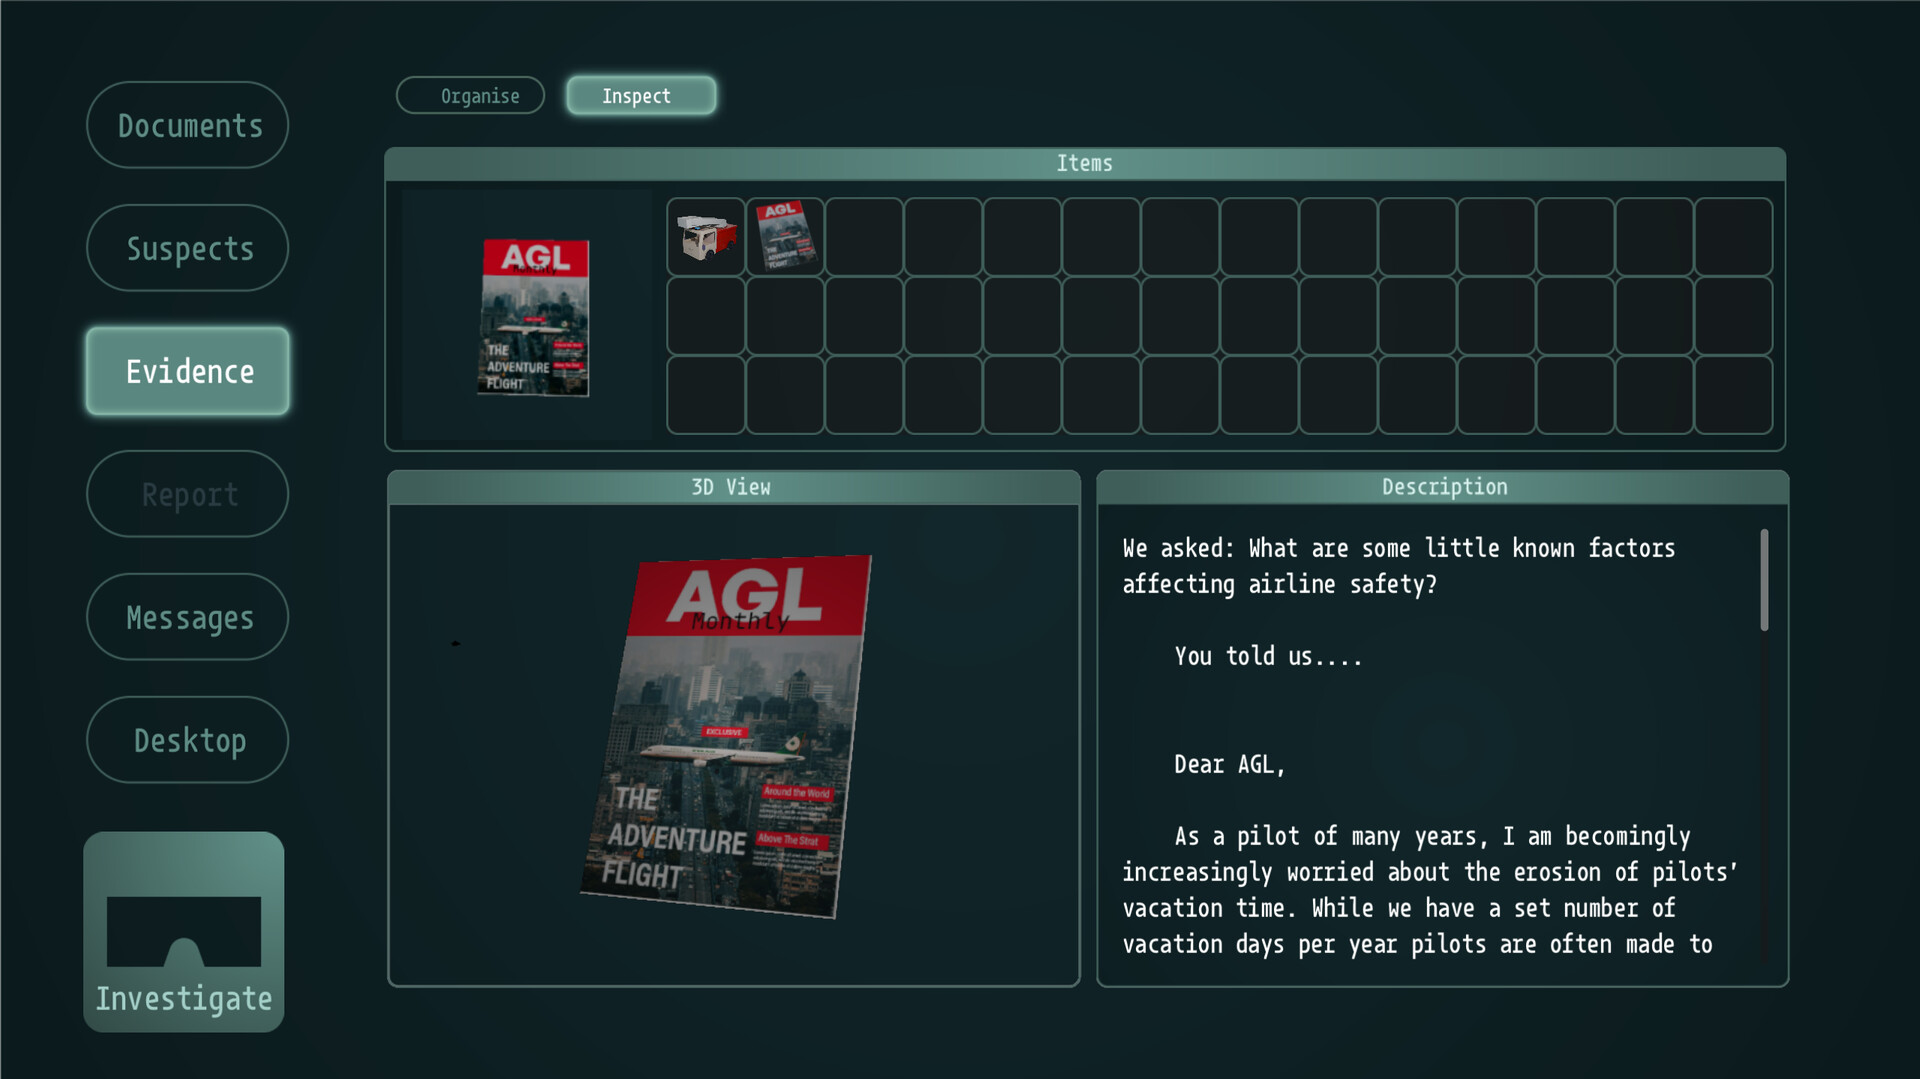The image size is (1920, 1079).
Task: Click the large AGL magazine preview thumbnail
Action: point(534,317)
